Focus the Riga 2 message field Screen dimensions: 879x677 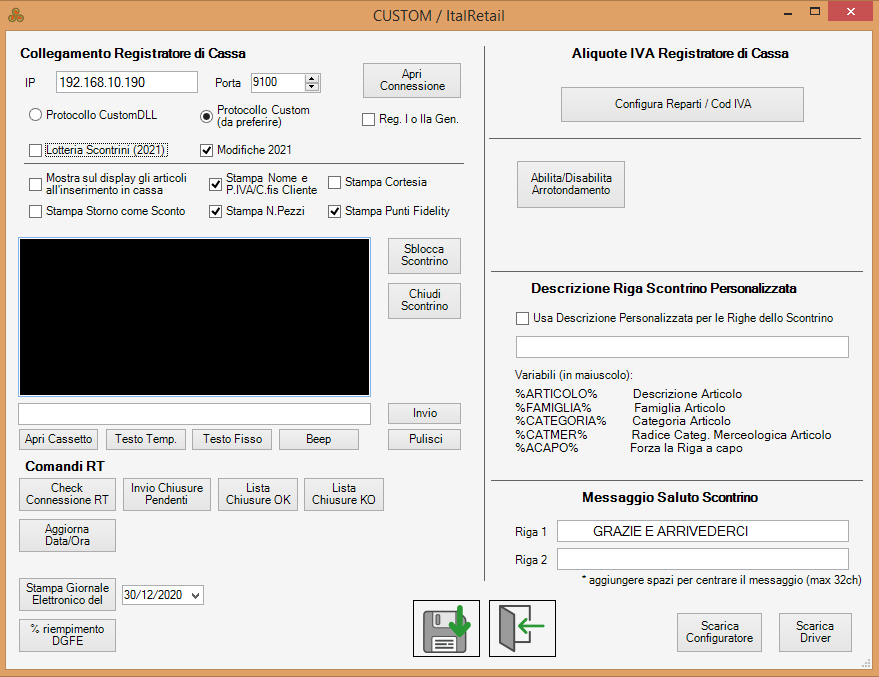[x=702, y=559]
